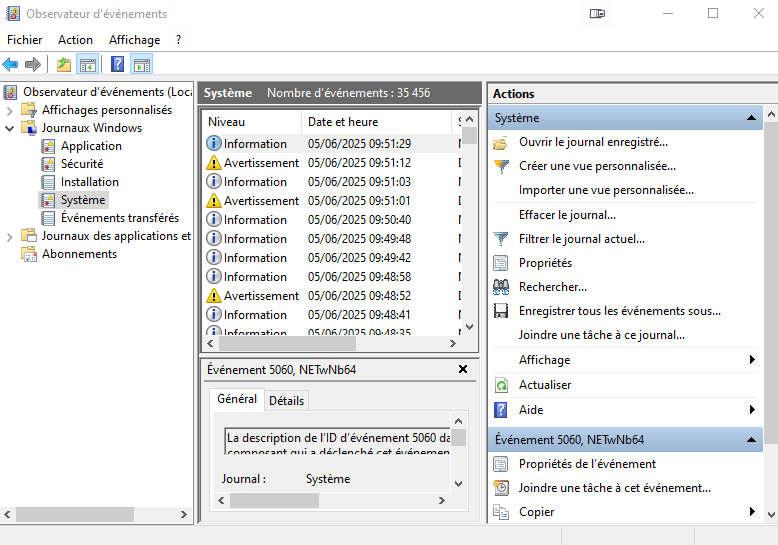Toggle the action pane with the toolbar button
The image size is (778, 545).
(x=142, y=65)
